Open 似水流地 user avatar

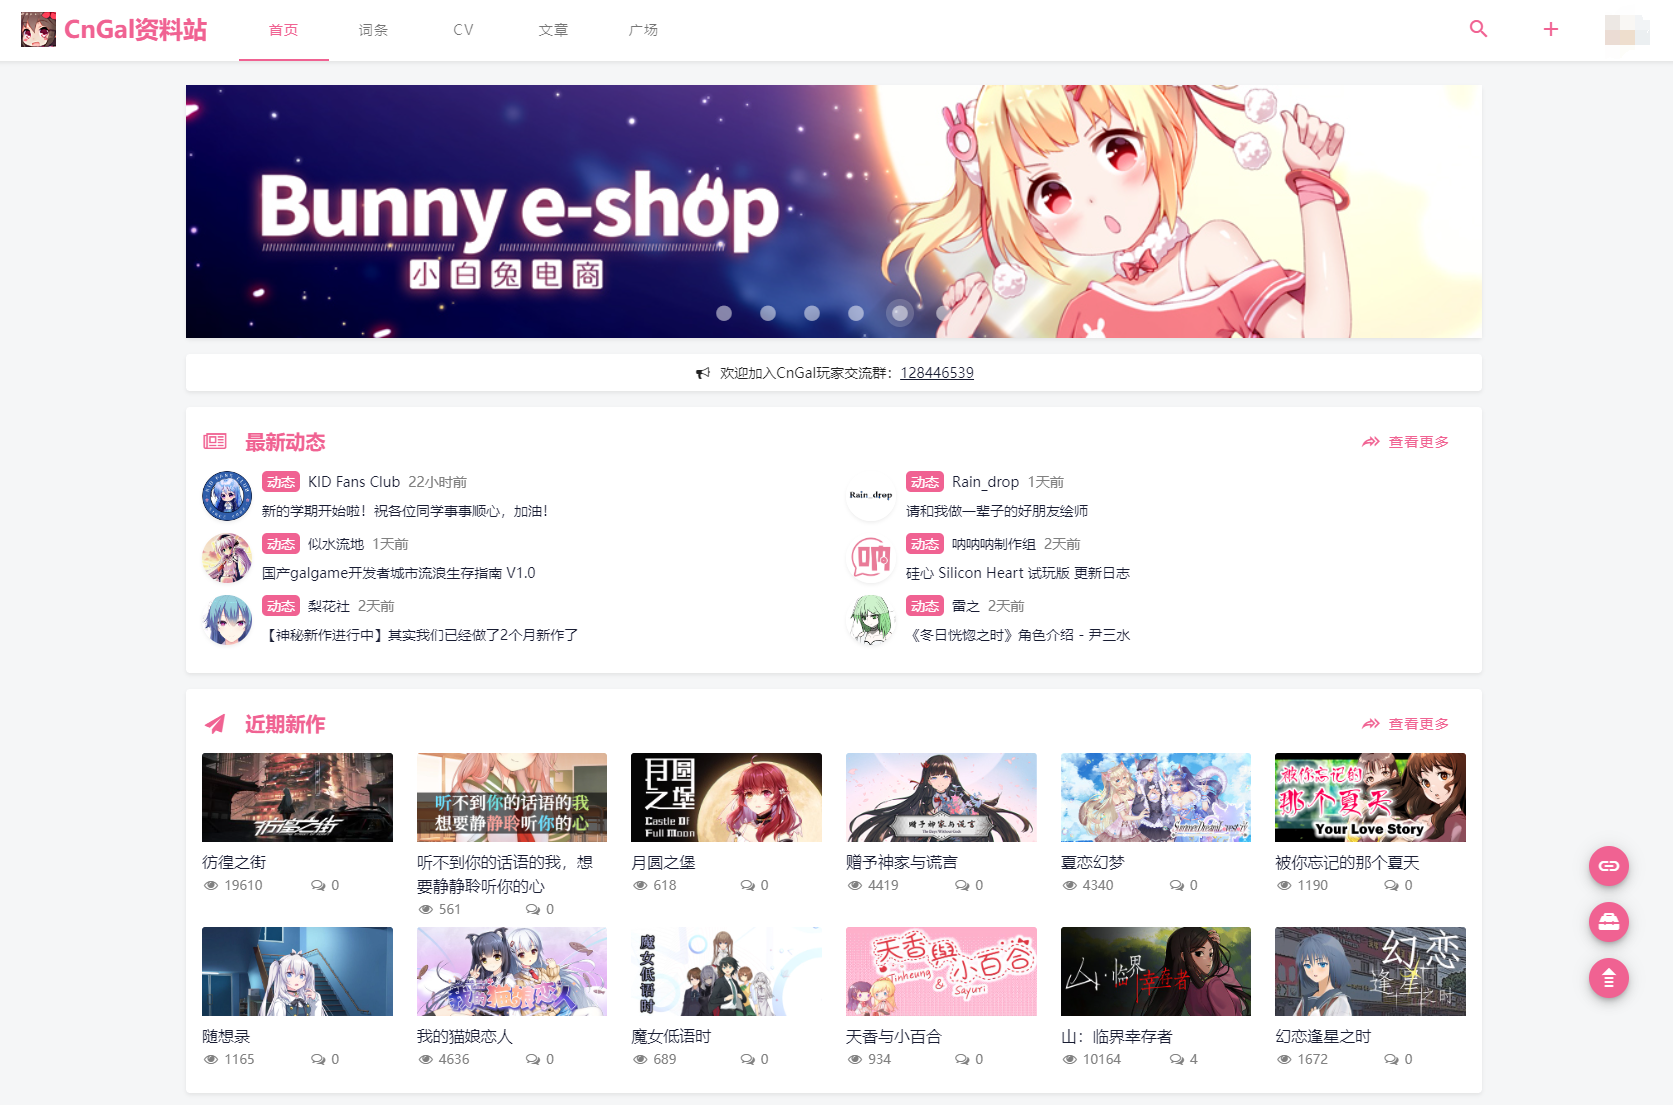tap(227, 558)
